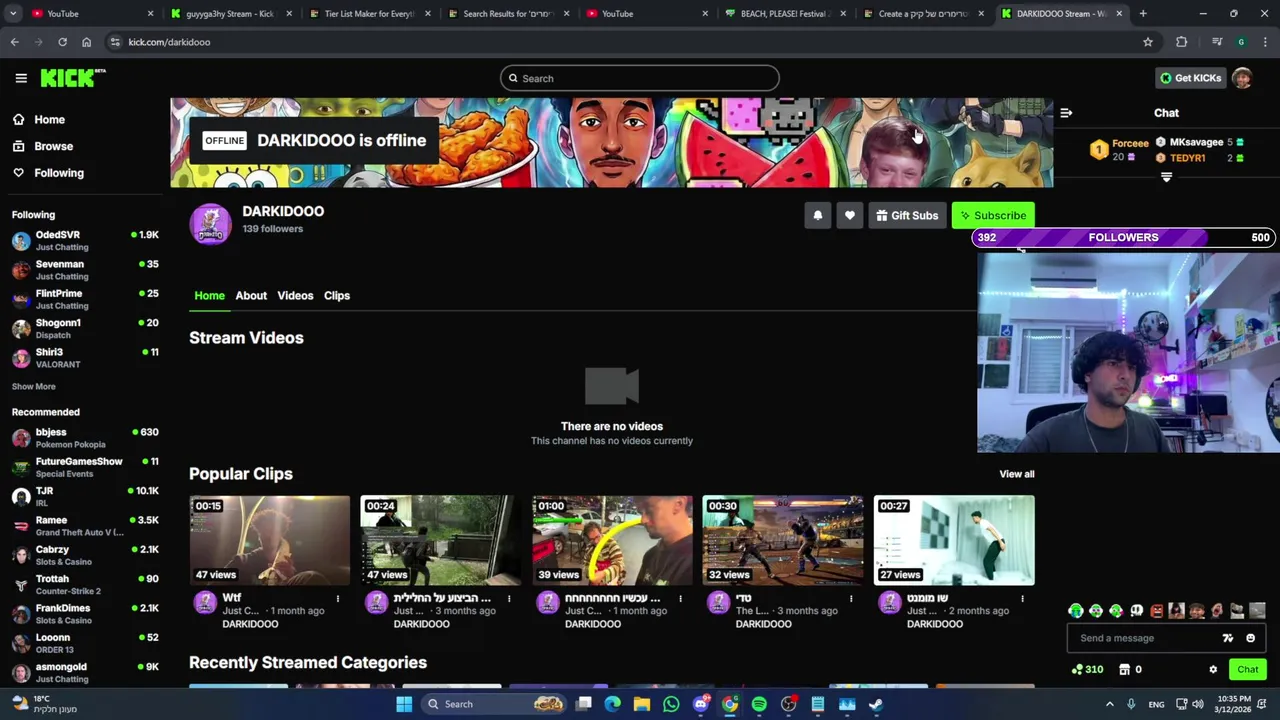1280x720 pixels.
Task: Collapse the chat panel arrow icon
Action: 1066,113
